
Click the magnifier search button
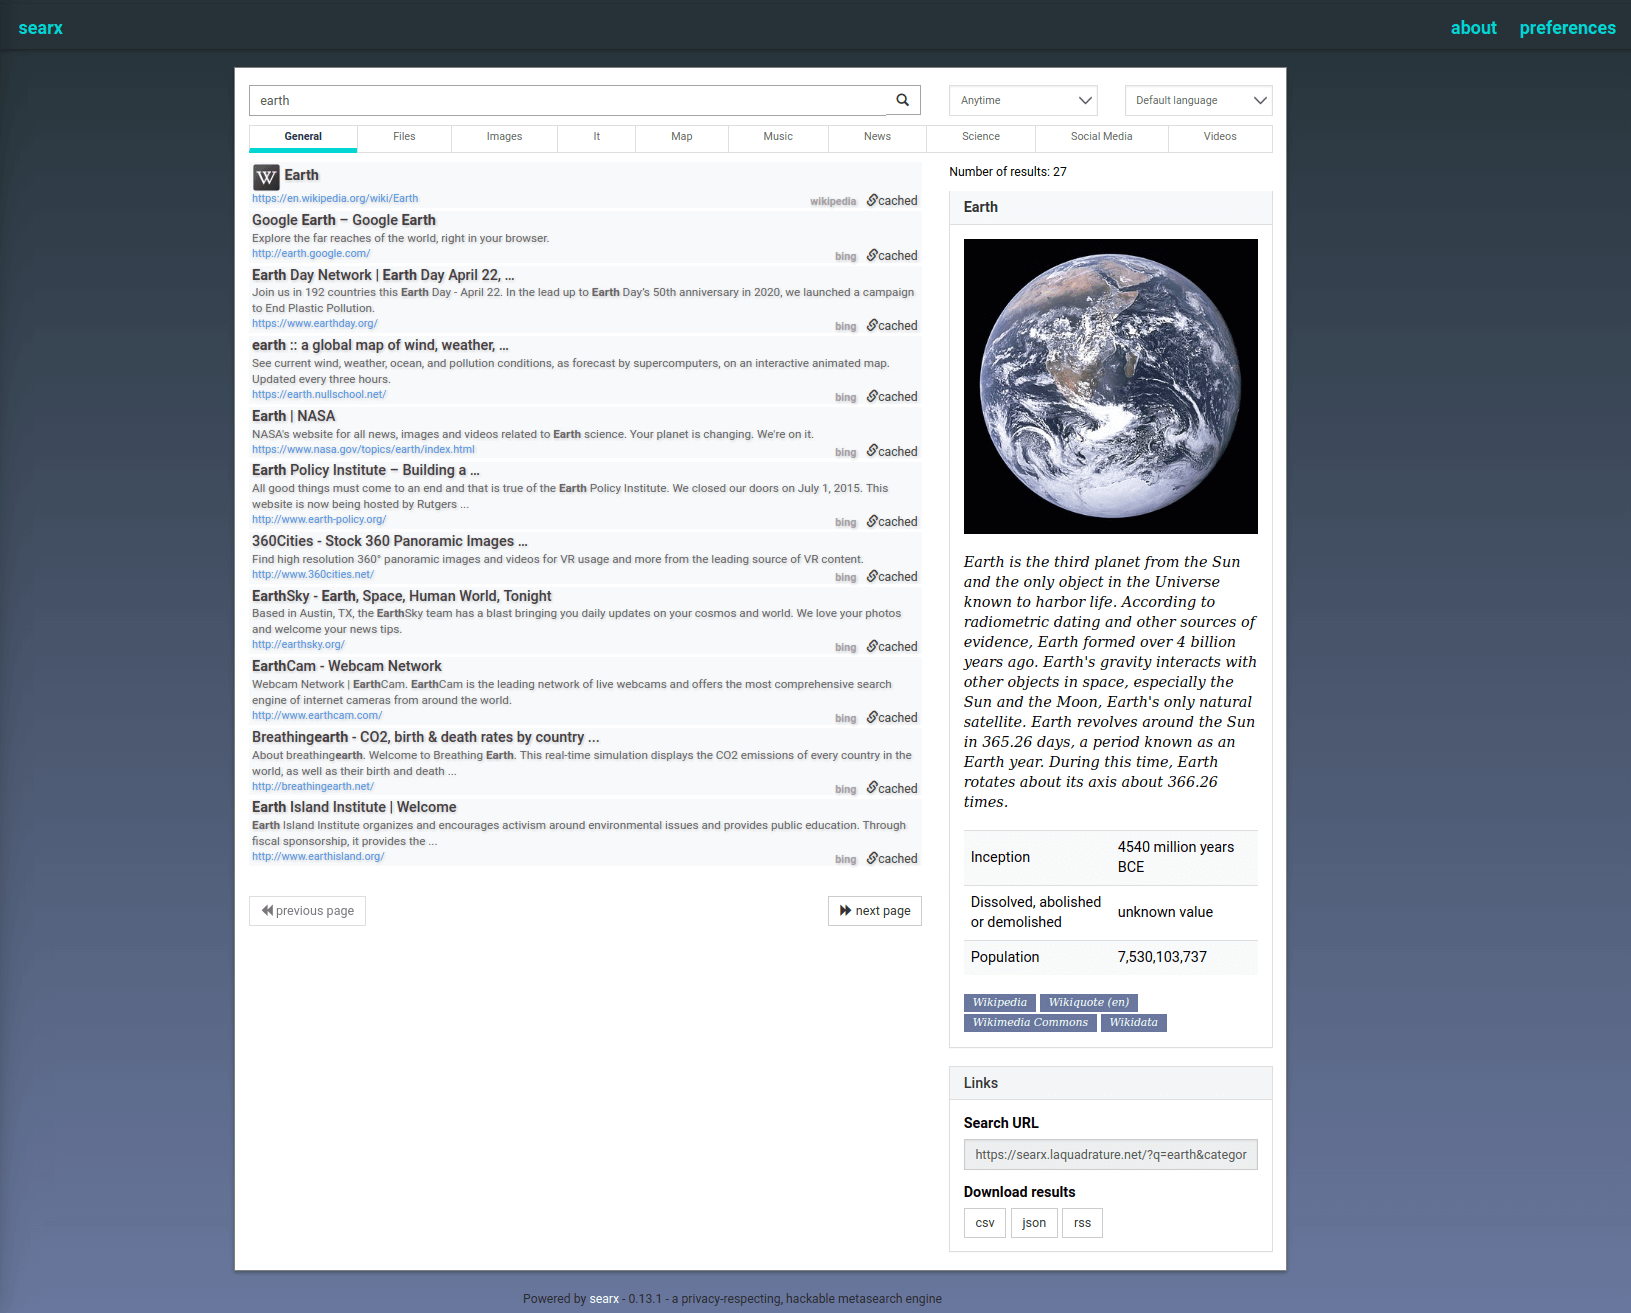902,100
